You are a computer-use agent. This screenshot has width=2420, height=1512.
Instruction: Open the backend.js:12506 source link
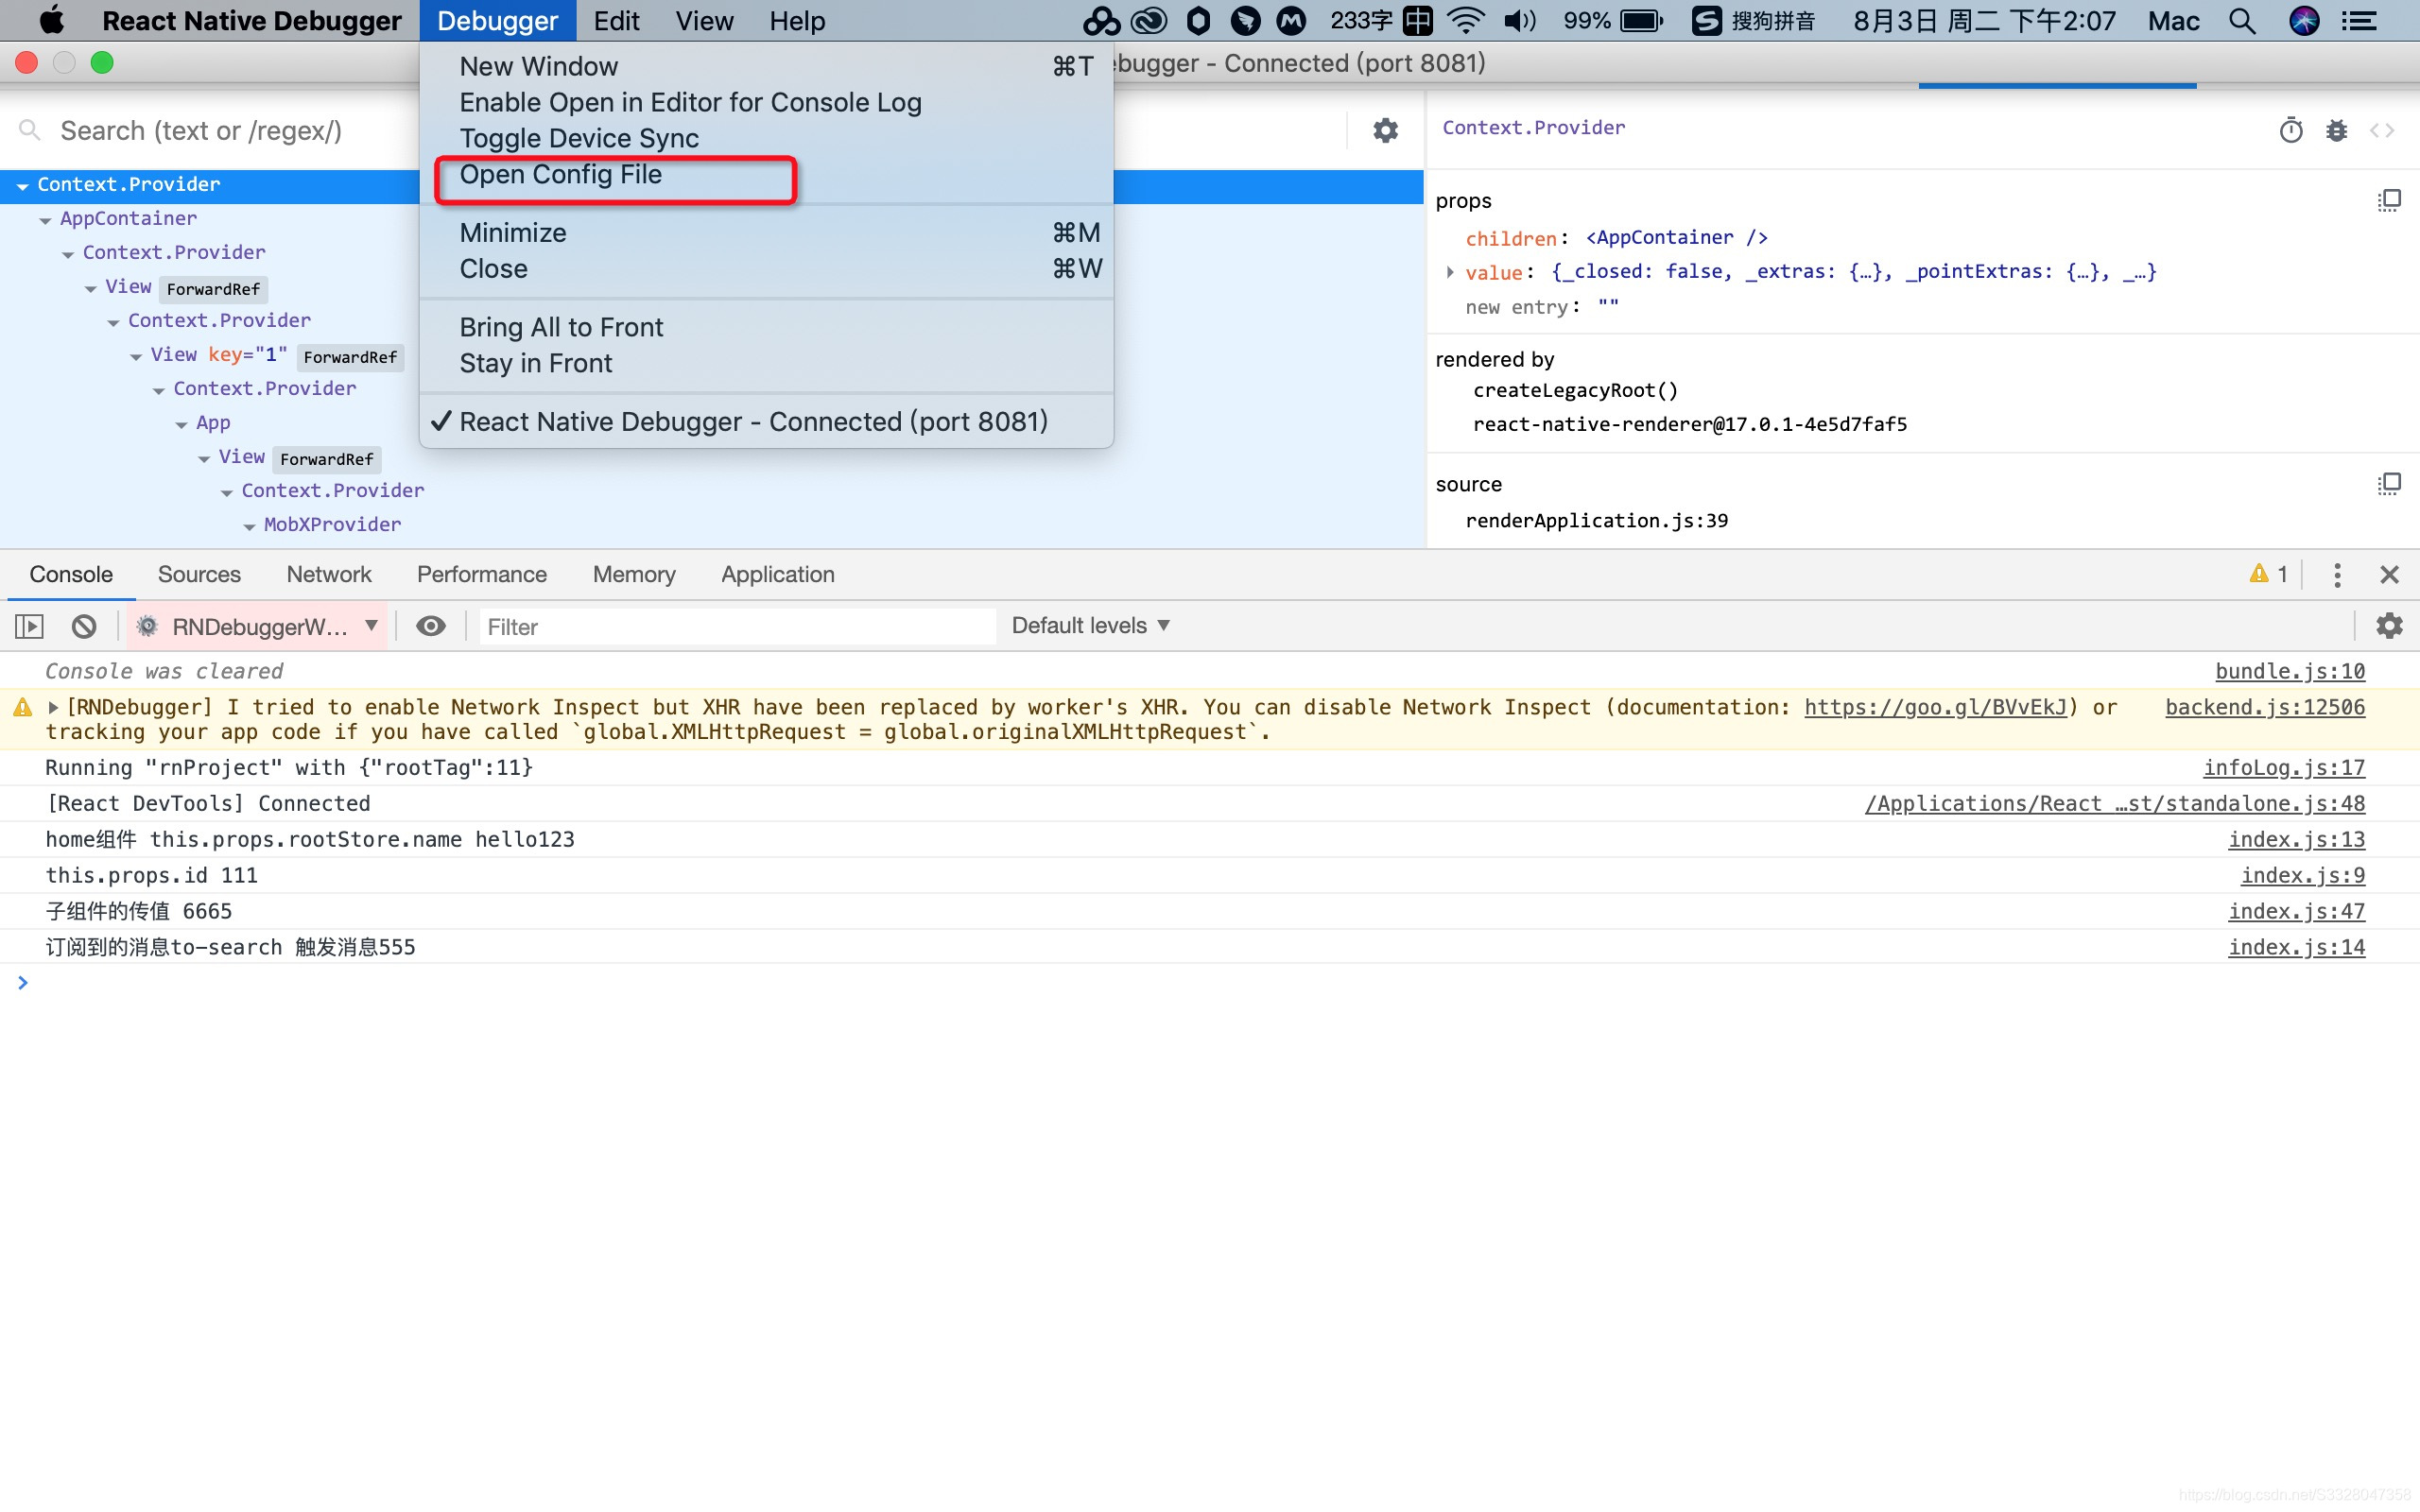(2264, 707)
